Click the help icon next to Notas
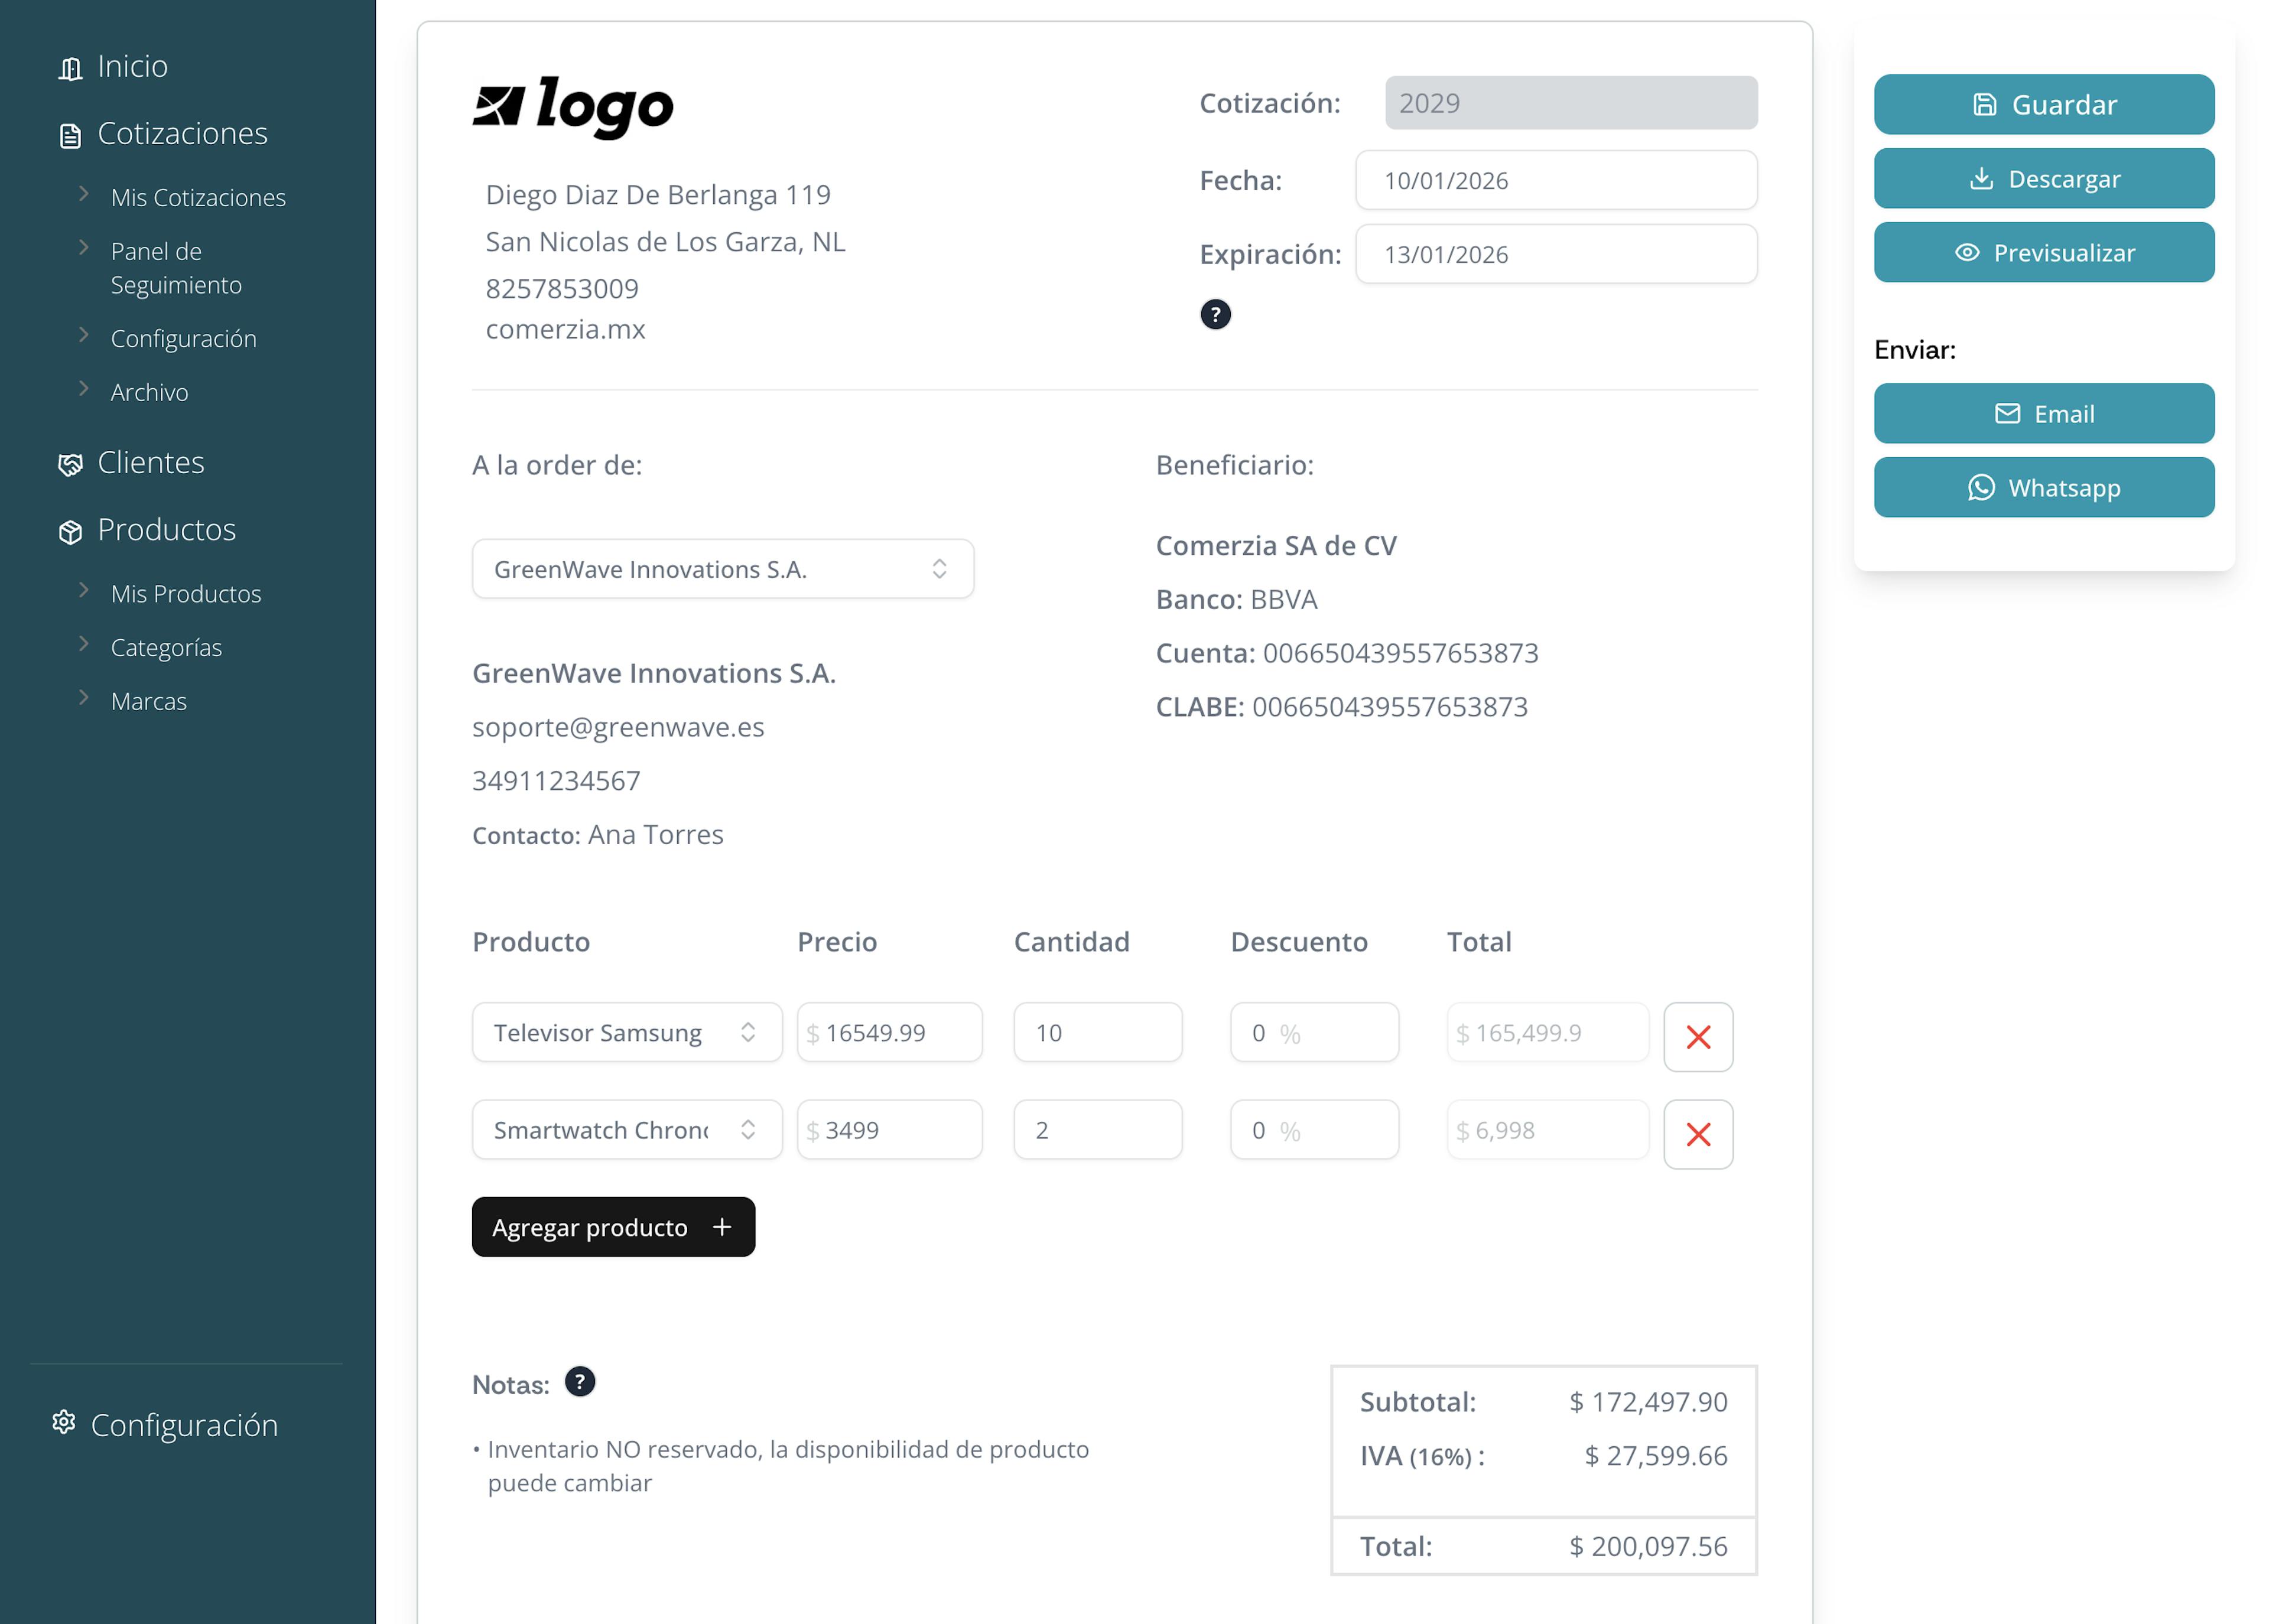 [580, 1382]
